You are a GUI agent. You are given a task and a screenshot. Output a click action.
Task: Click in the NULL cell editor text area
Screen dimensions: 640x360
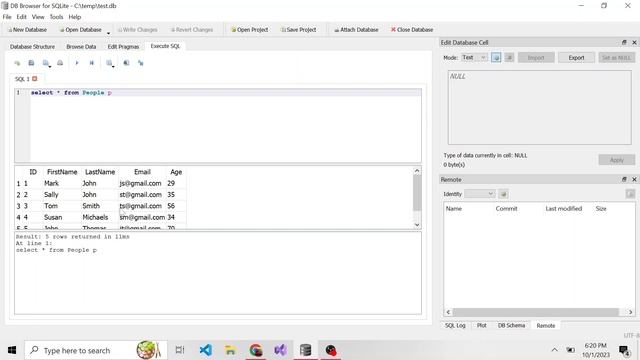pos(540,107)
